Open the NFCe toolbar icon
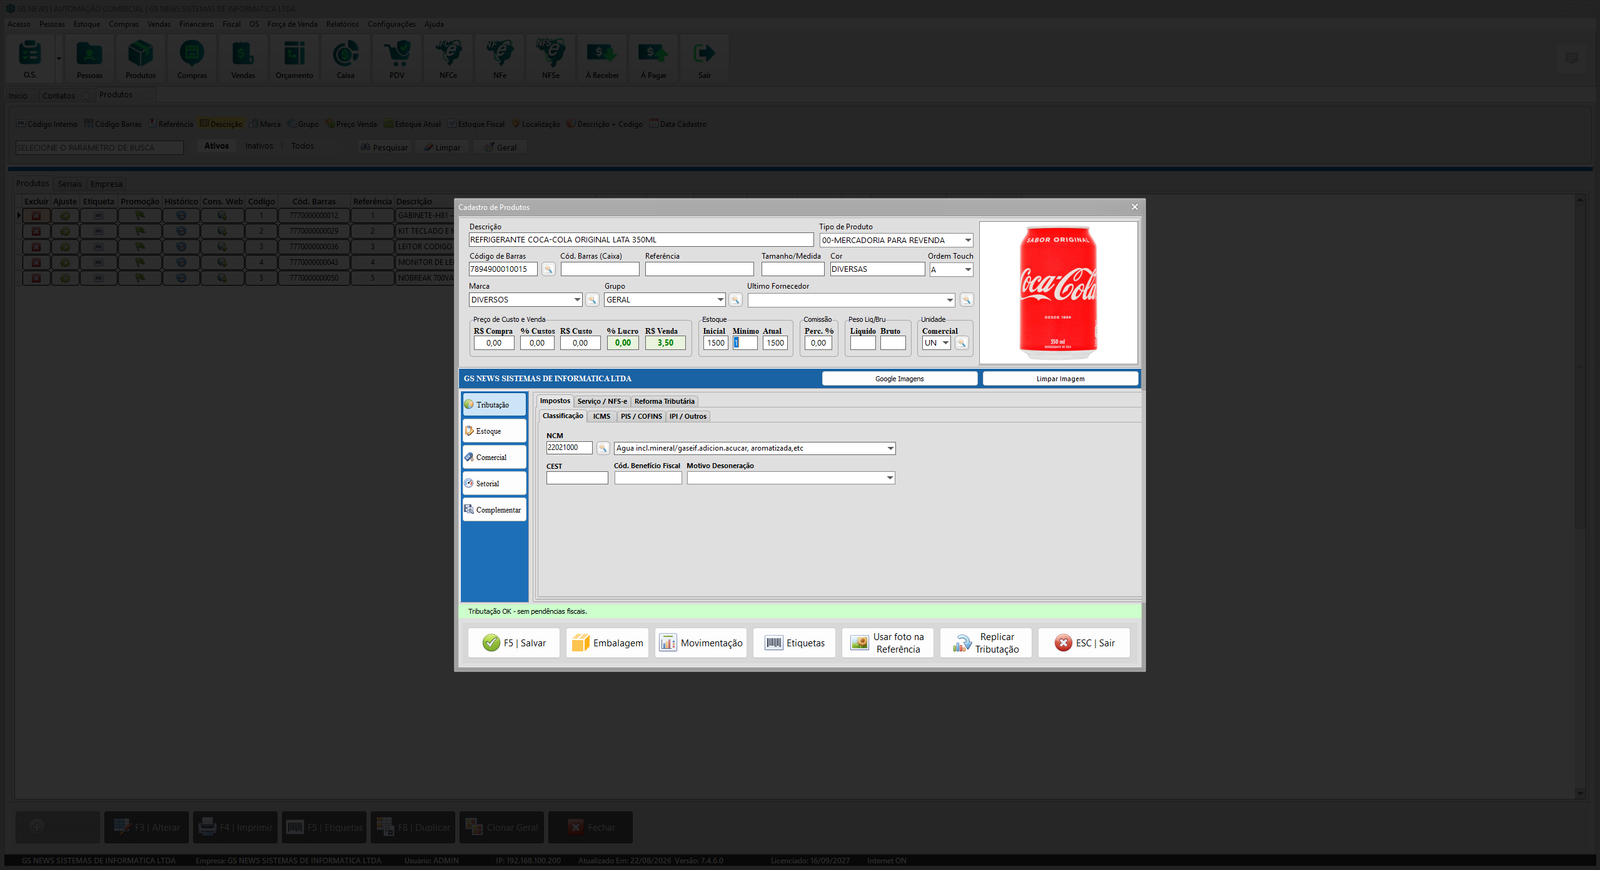This screenshot has height=870, width=1600. (x=448, y=58)
